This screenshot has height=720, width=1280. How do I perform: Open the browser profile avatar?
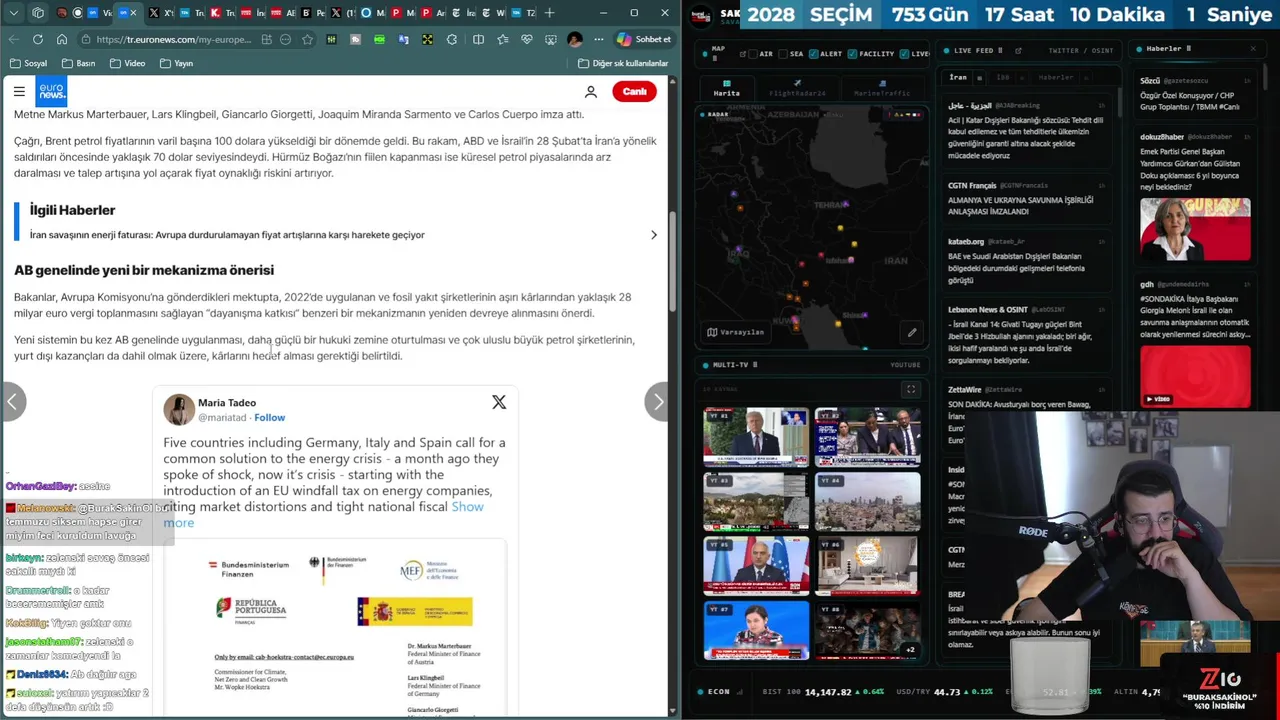[575, 39]
